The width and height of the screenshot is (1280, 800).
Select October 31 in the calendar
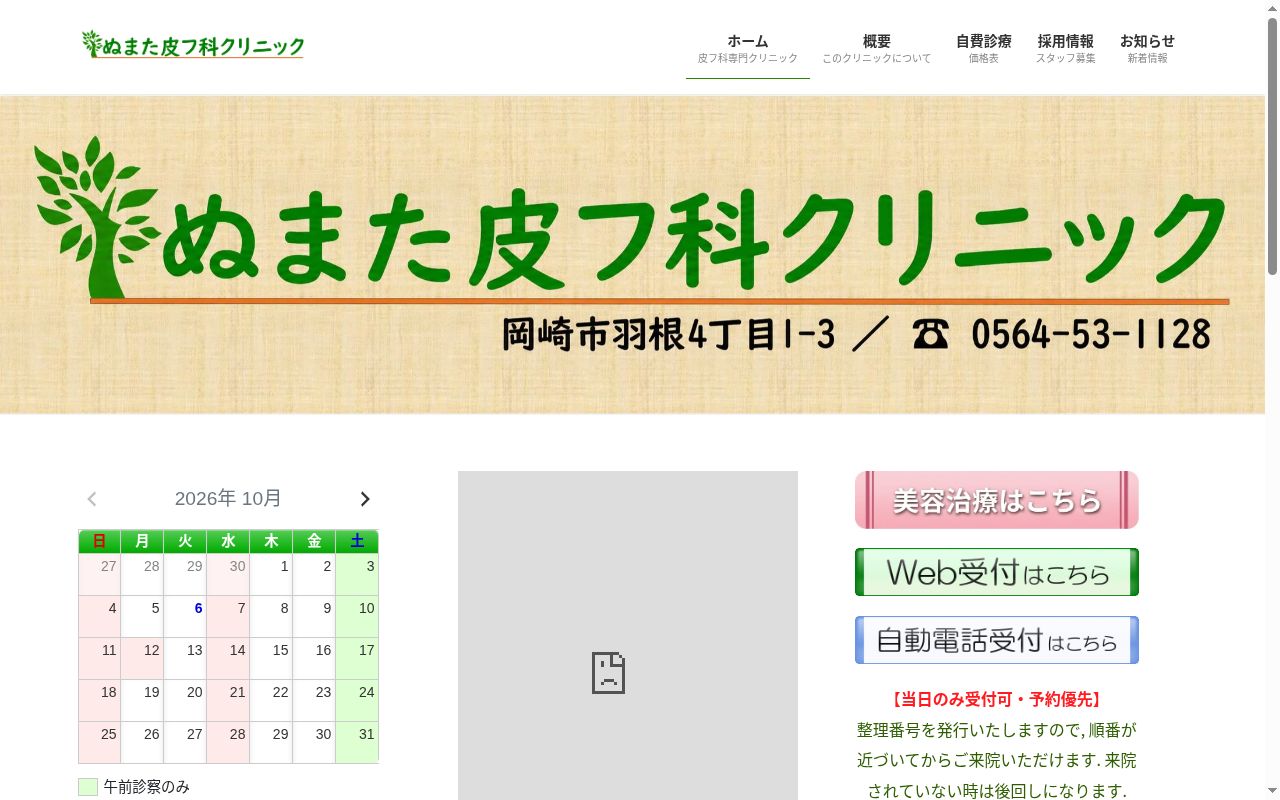click(x=357, y=743)
